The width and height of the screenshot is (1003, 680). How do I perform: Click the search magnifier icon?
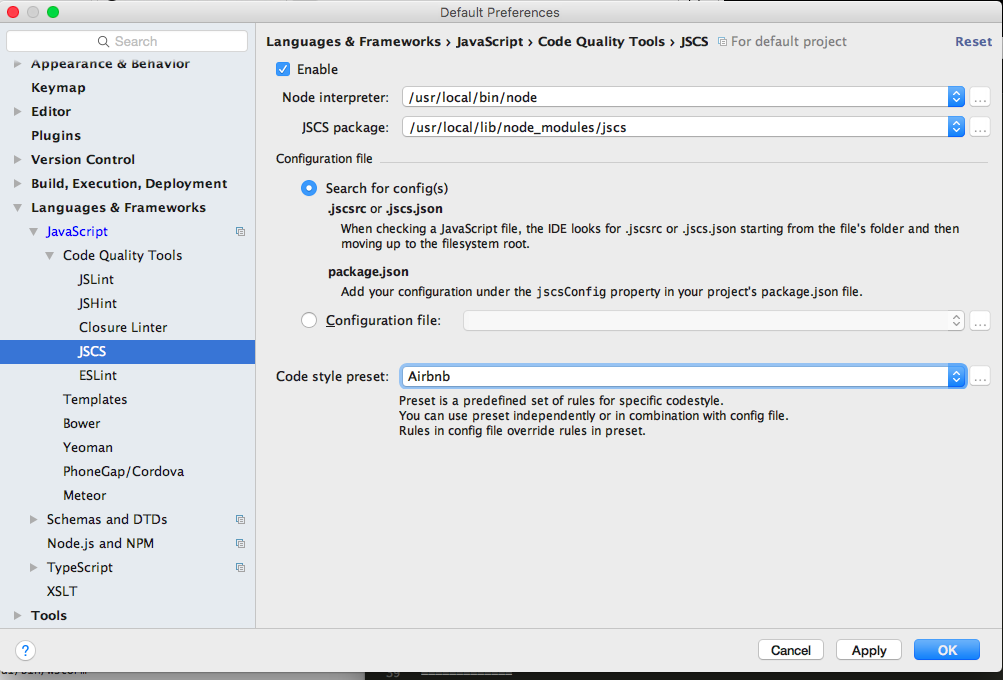[x=103, y=41]
